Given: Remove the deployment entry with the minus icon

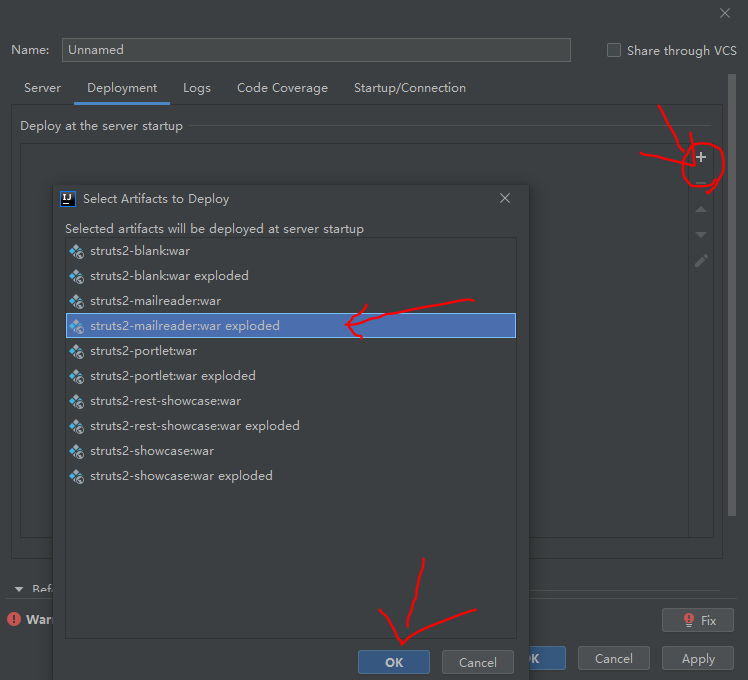Looking at the screenshot, I should 701,183.
